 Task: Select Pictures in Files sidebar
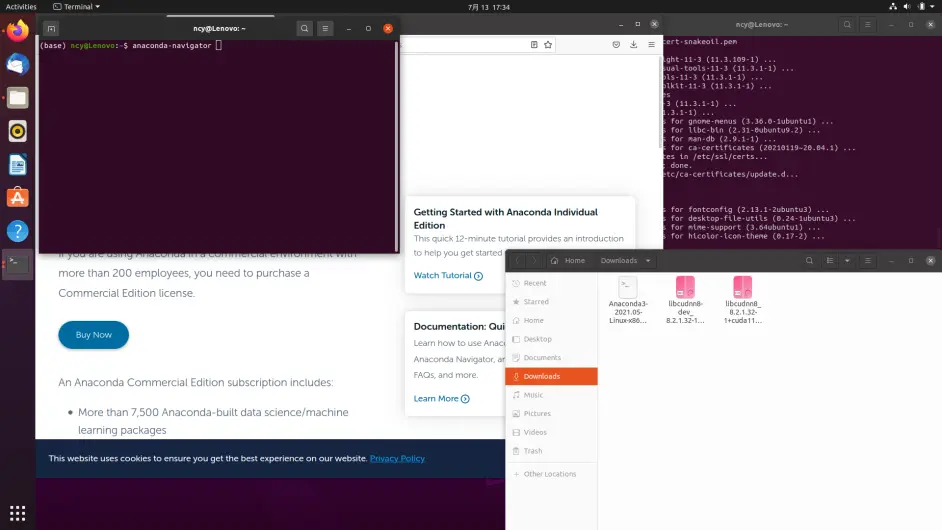click(x=552, y=413)
